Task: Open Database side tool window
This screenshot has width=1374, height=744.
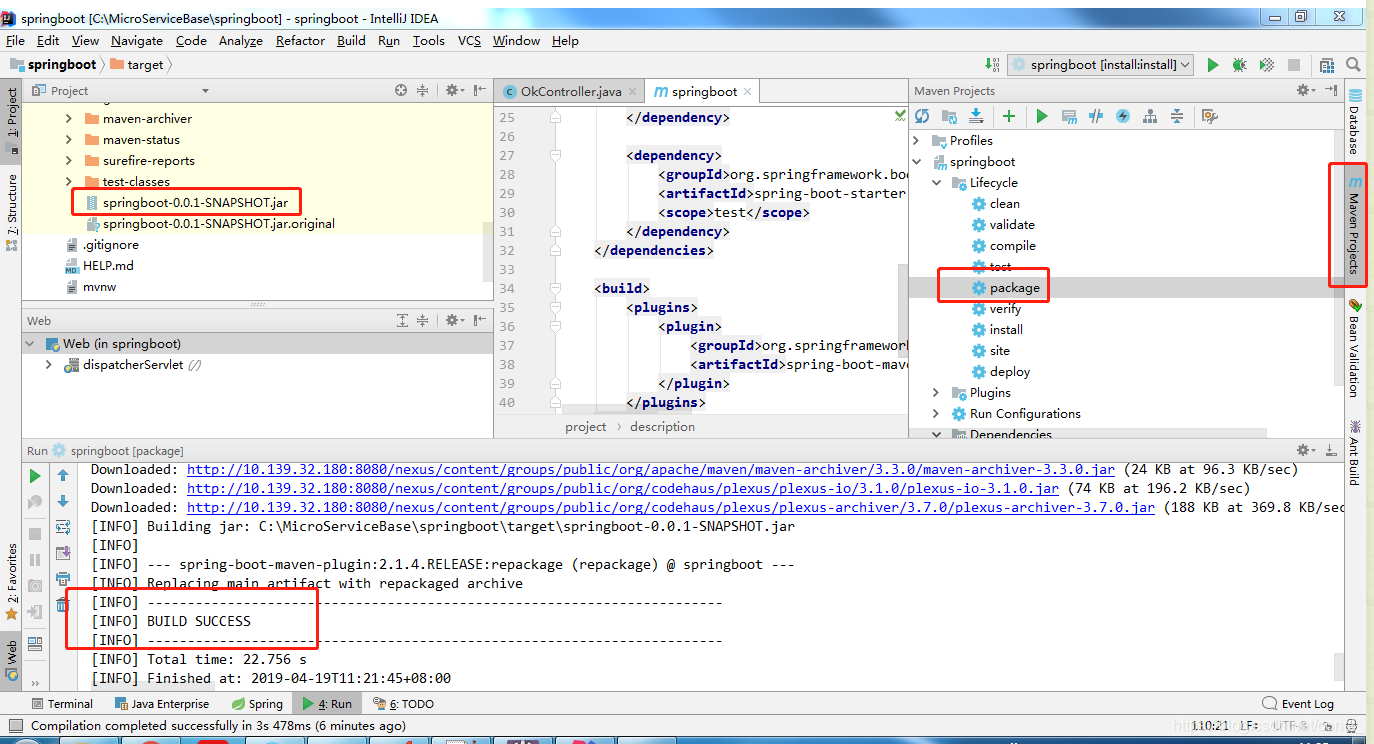Action: click(x=1355, y=122)
